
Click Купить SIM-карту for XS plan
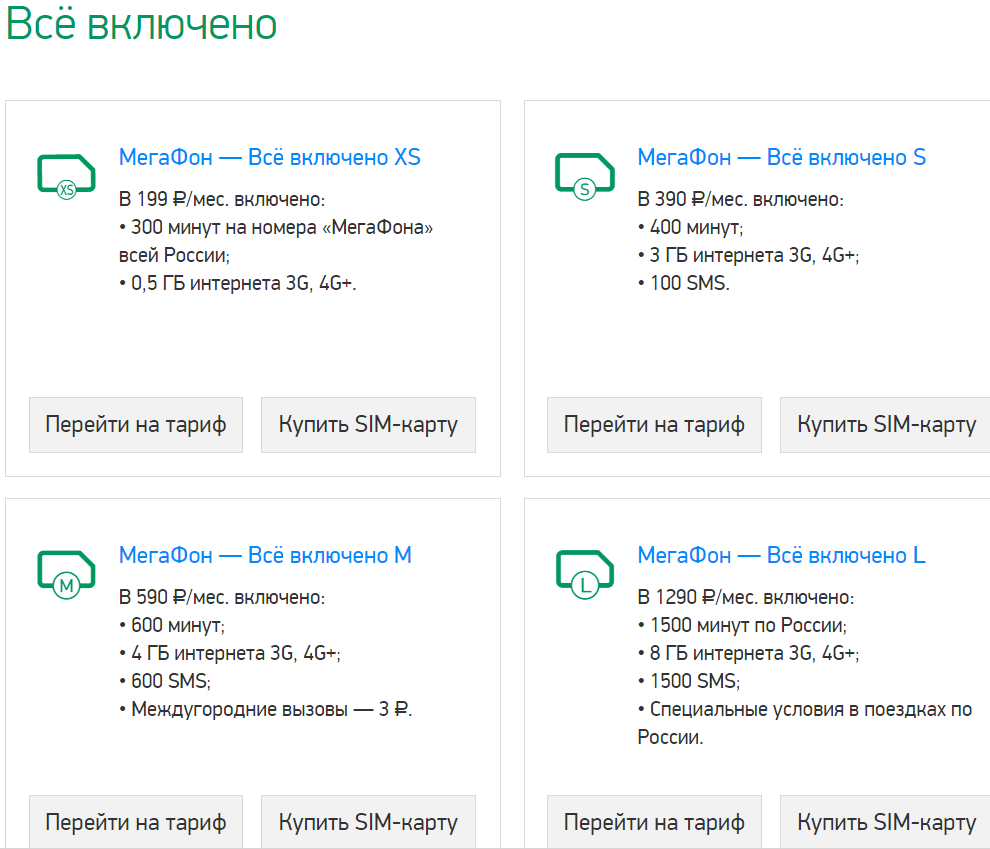click(x=368, y=425)
